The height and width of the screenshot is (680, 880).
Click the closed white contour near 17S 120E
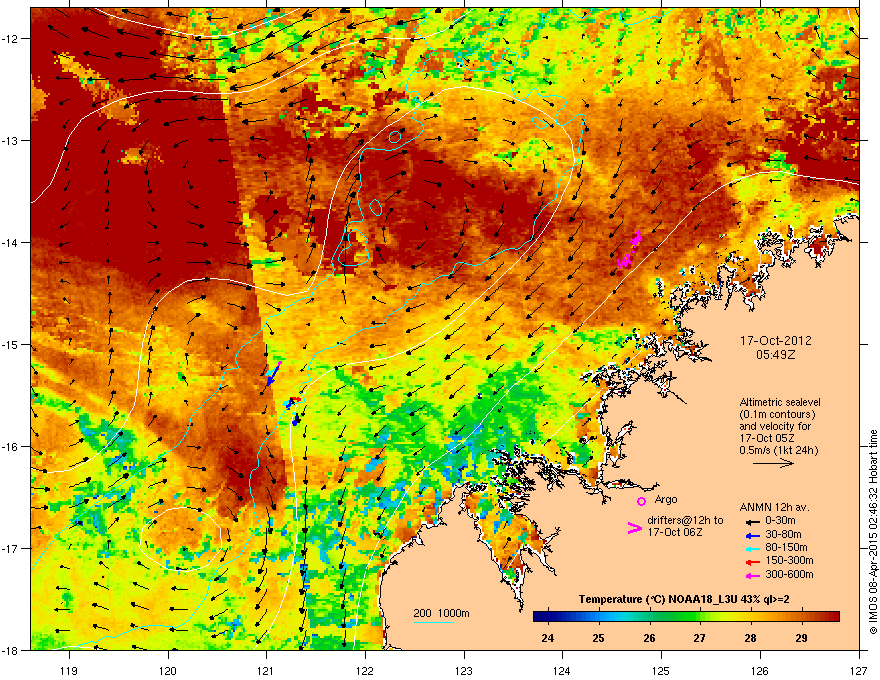(181, 539)
